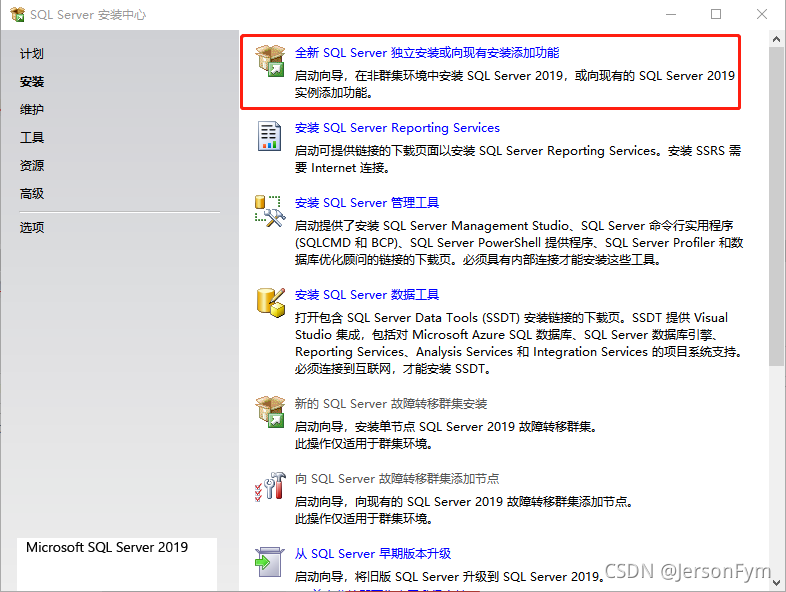Click the description starting 启动提供了安装 SQL Server Management Studio
The width and height of the screenshot is (786, 592).
pos(519,243)
